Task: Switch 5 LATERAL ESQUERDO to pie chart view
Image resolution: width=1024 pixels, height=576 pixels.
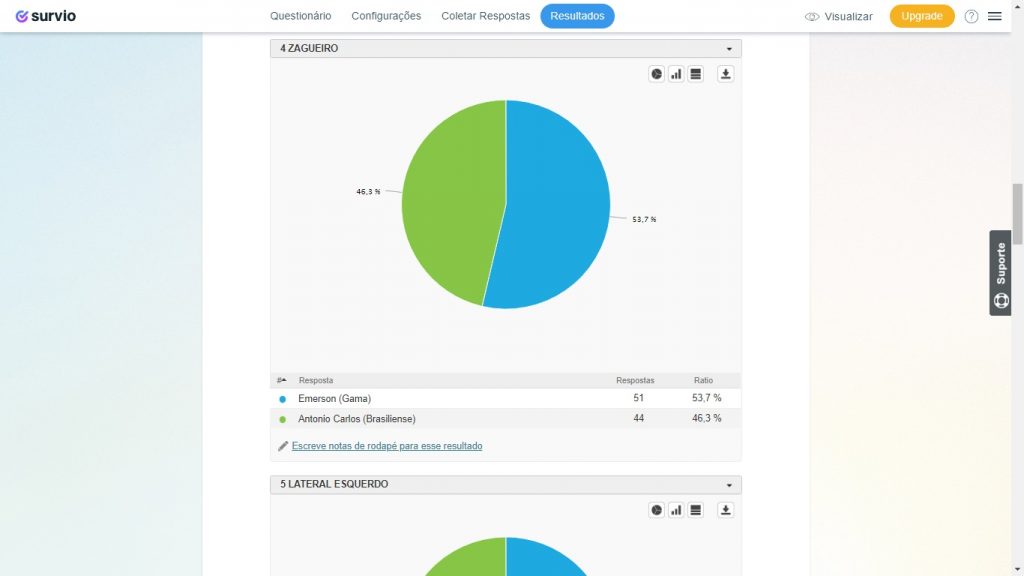Action: point(656,511)
